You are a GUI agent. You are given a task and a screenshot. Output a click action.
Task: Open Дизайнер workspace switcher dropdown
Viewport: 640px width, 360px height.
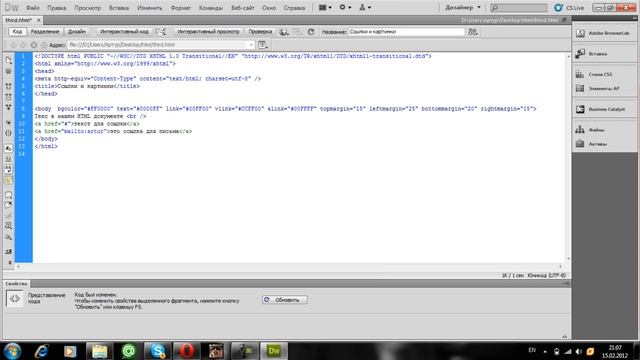(x=462, y=7)
